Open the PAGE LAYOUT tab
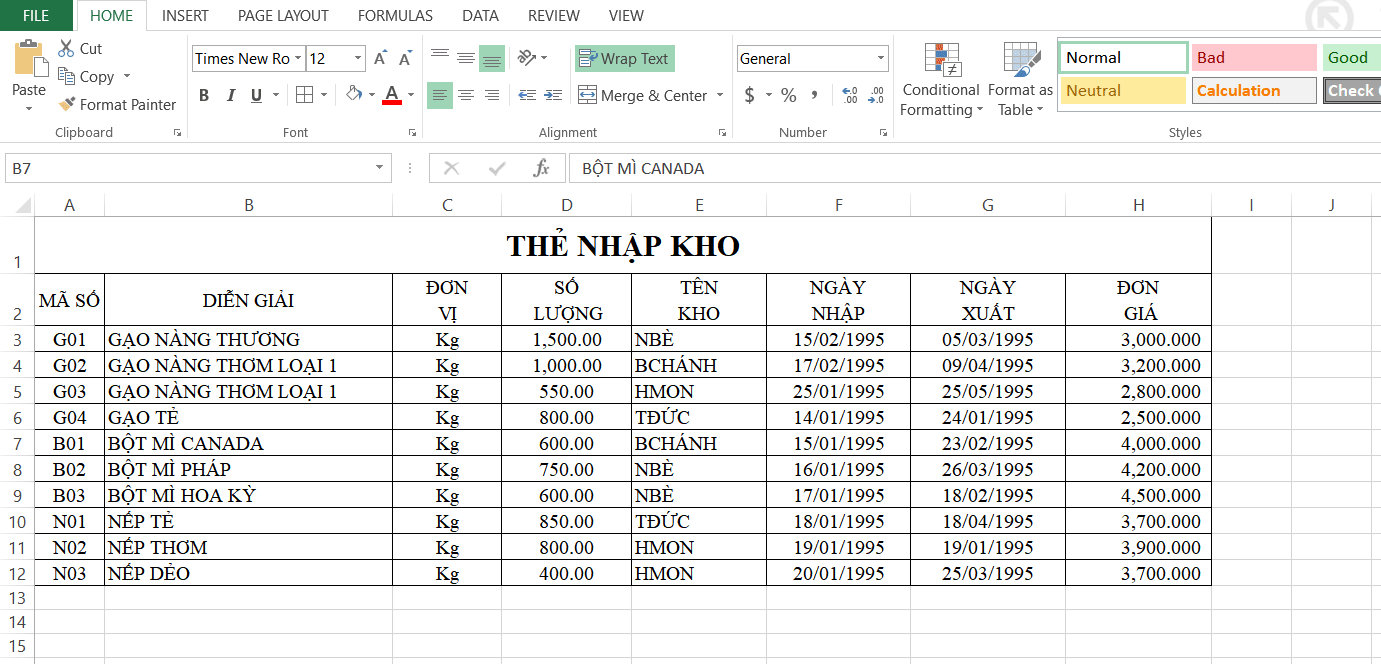This screenshot has height=664, width=1381. pyautogui.click(x=283, y=15)
